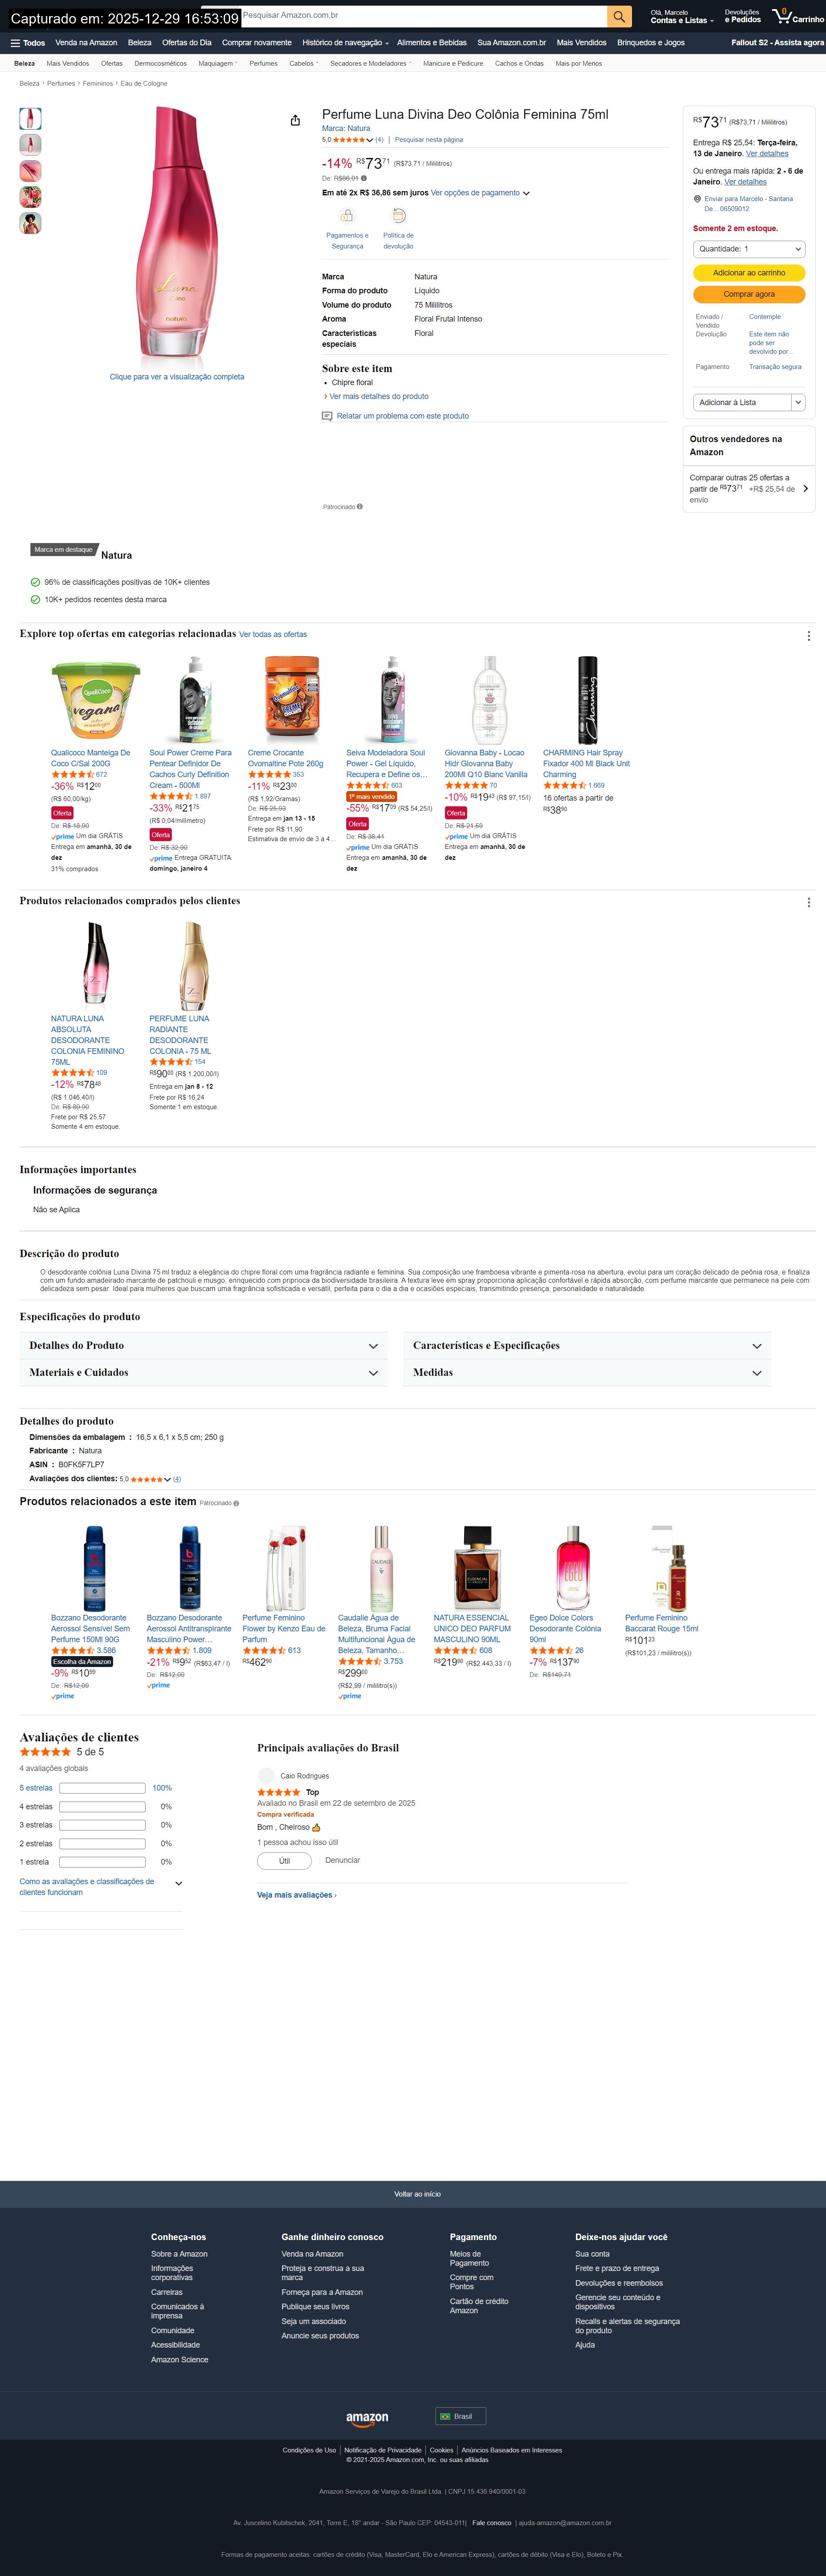Click the share icon beside product image

pos(295,120)
